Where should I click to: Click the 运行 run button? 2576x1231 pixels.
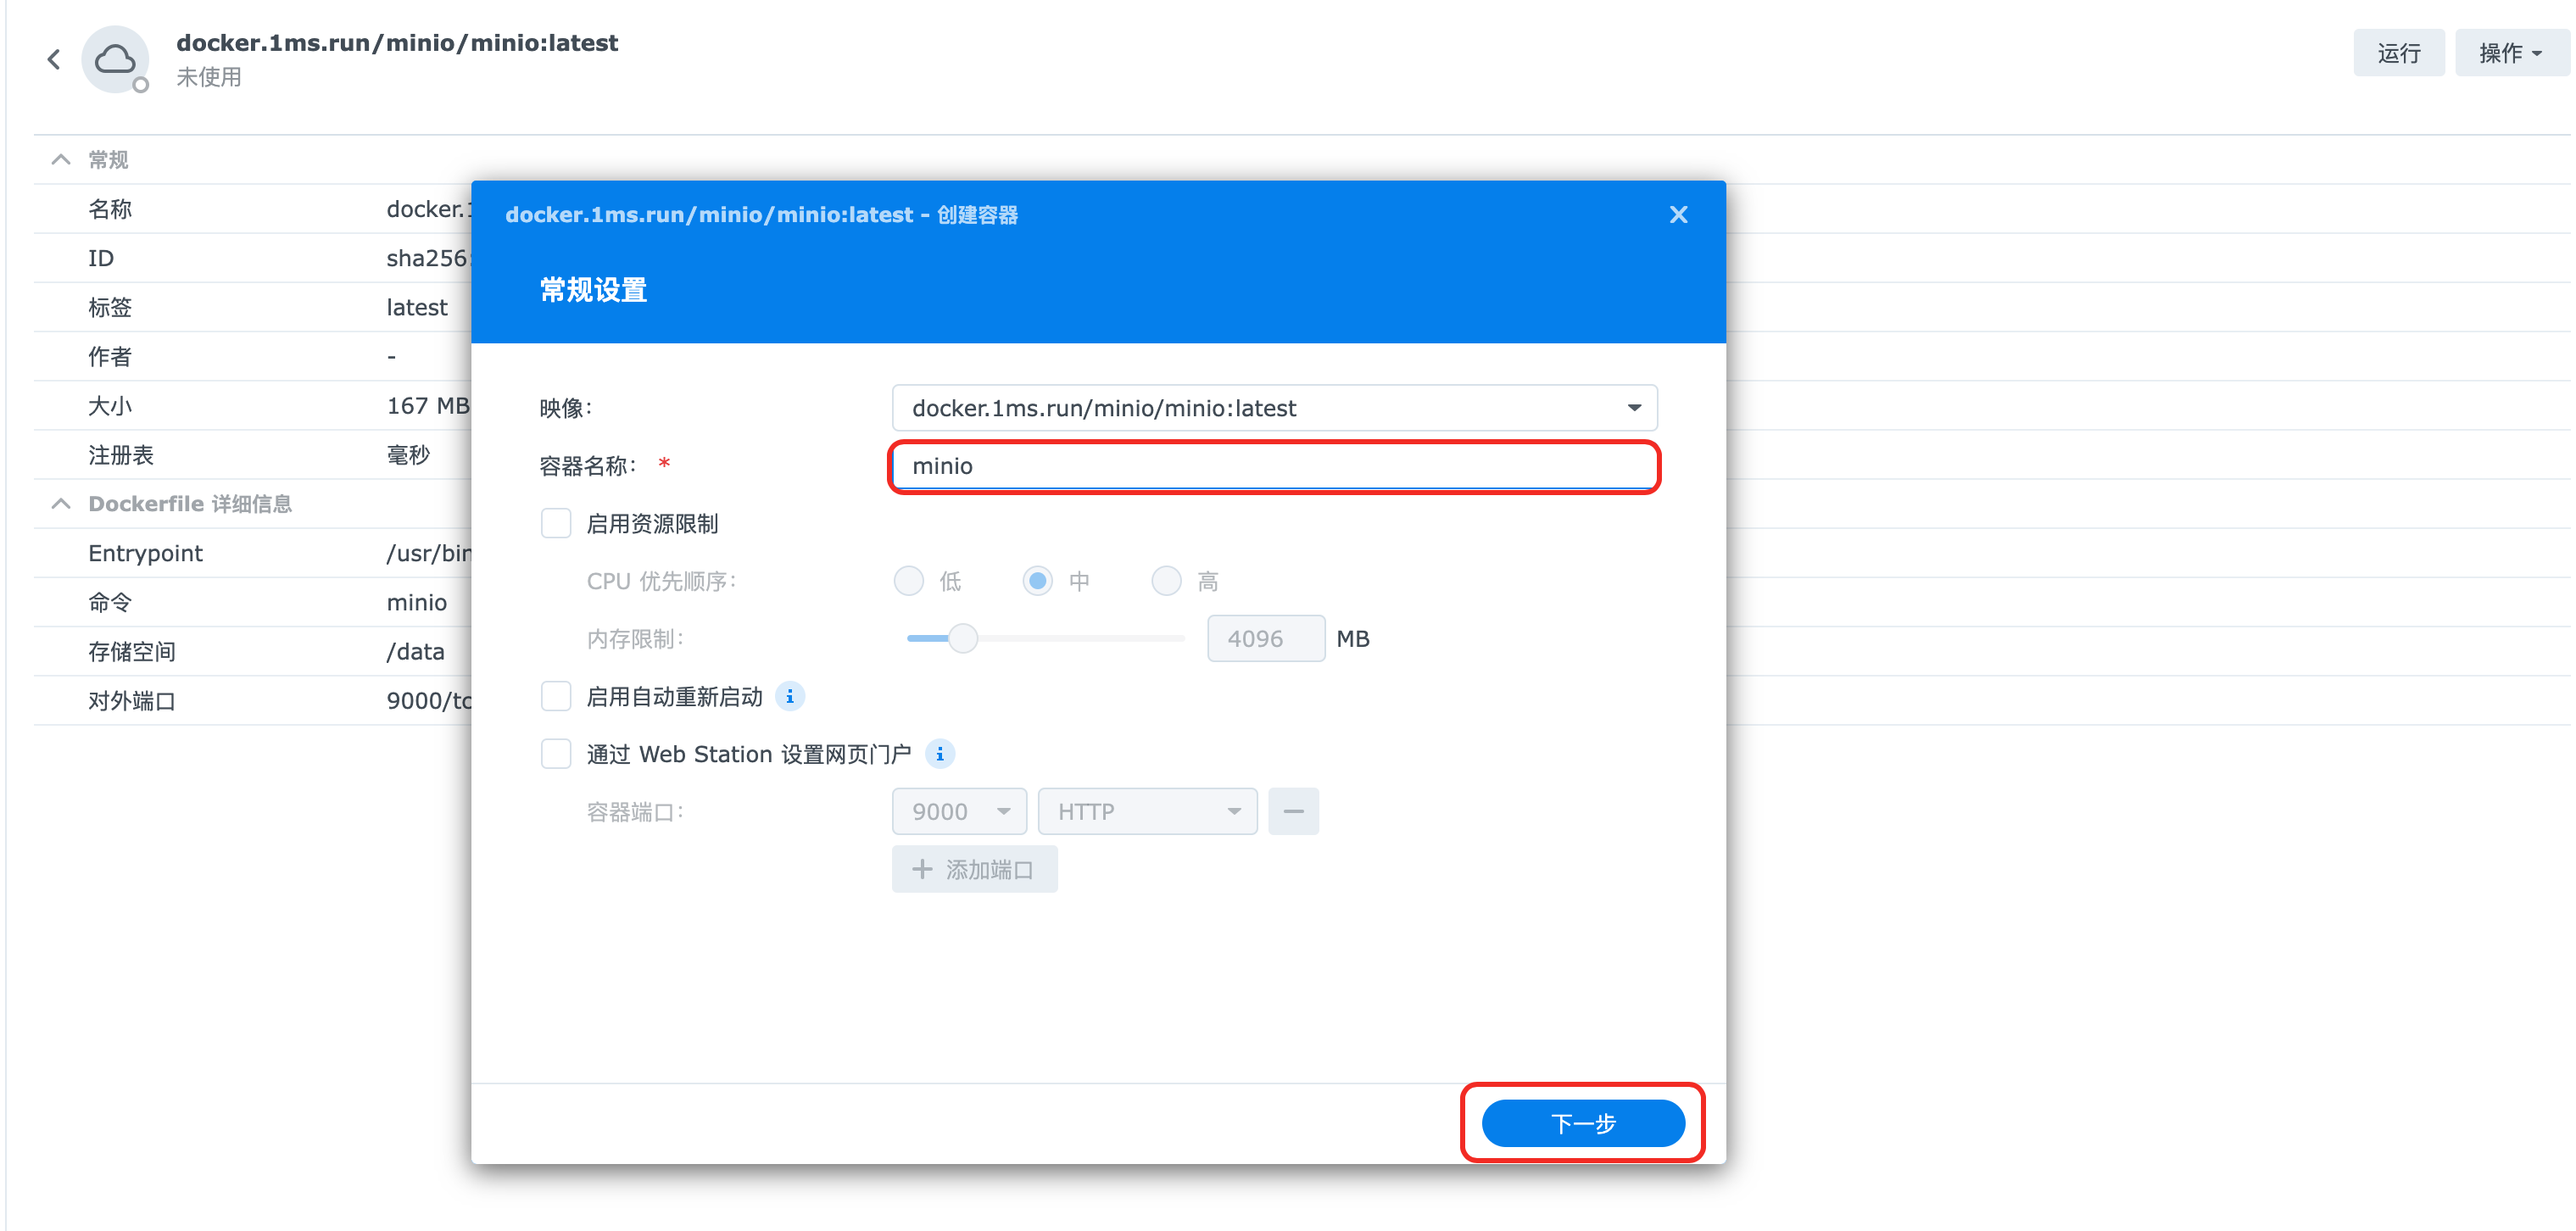pyautogui.click(x=2398, y=53)
